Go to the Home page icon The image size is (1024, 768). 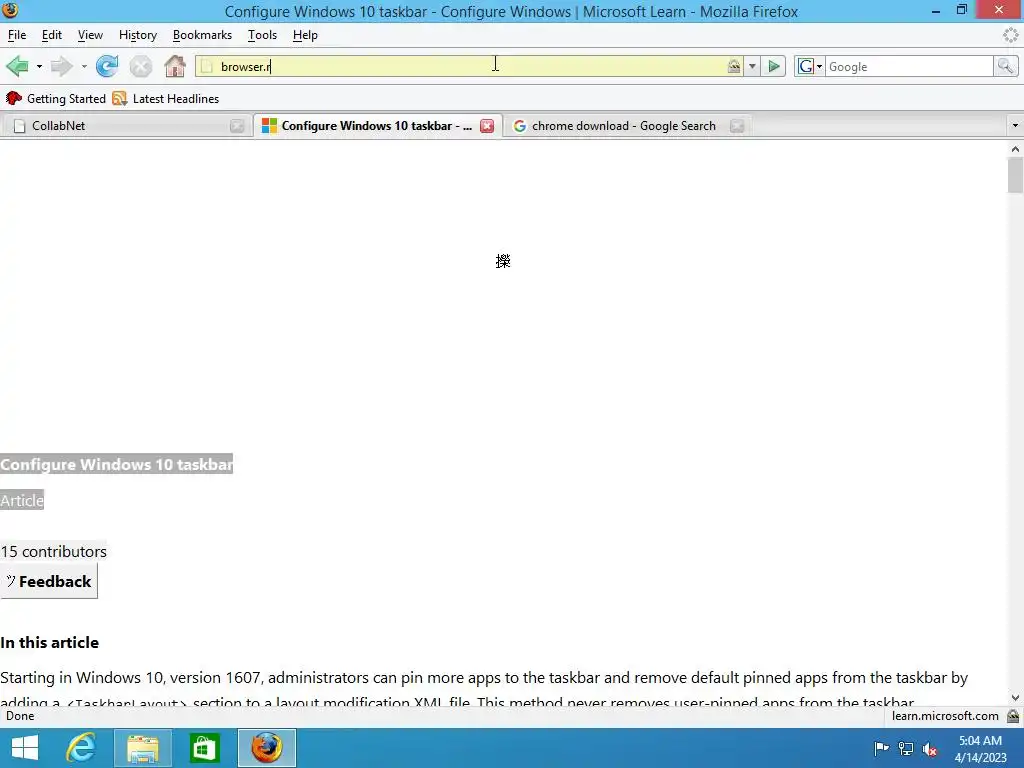[x=174, y=66]
